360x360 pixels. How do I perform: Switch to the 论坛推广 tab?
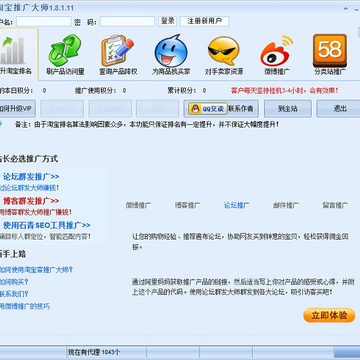pos(237,205)
